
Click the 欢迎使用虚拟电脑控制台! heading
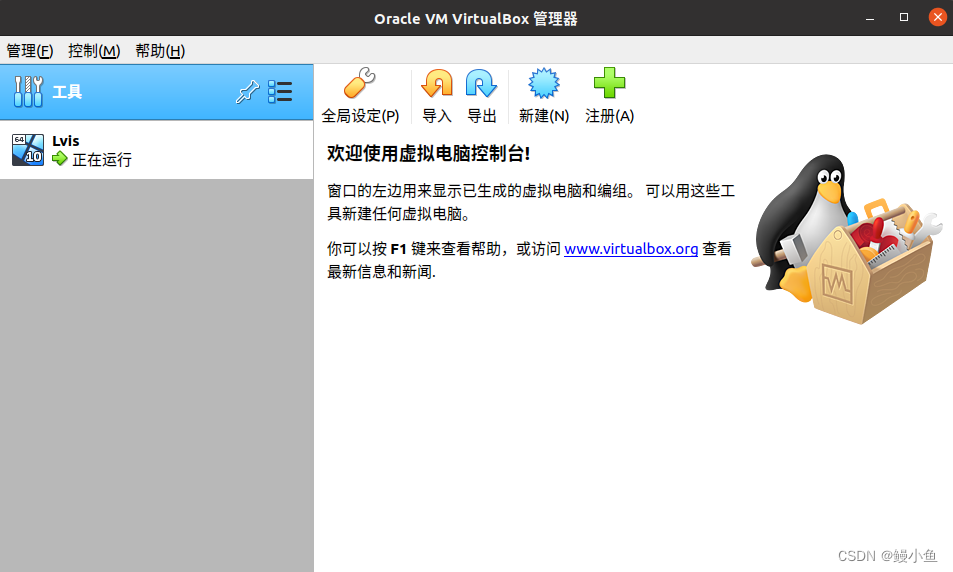tap(428, 153)
